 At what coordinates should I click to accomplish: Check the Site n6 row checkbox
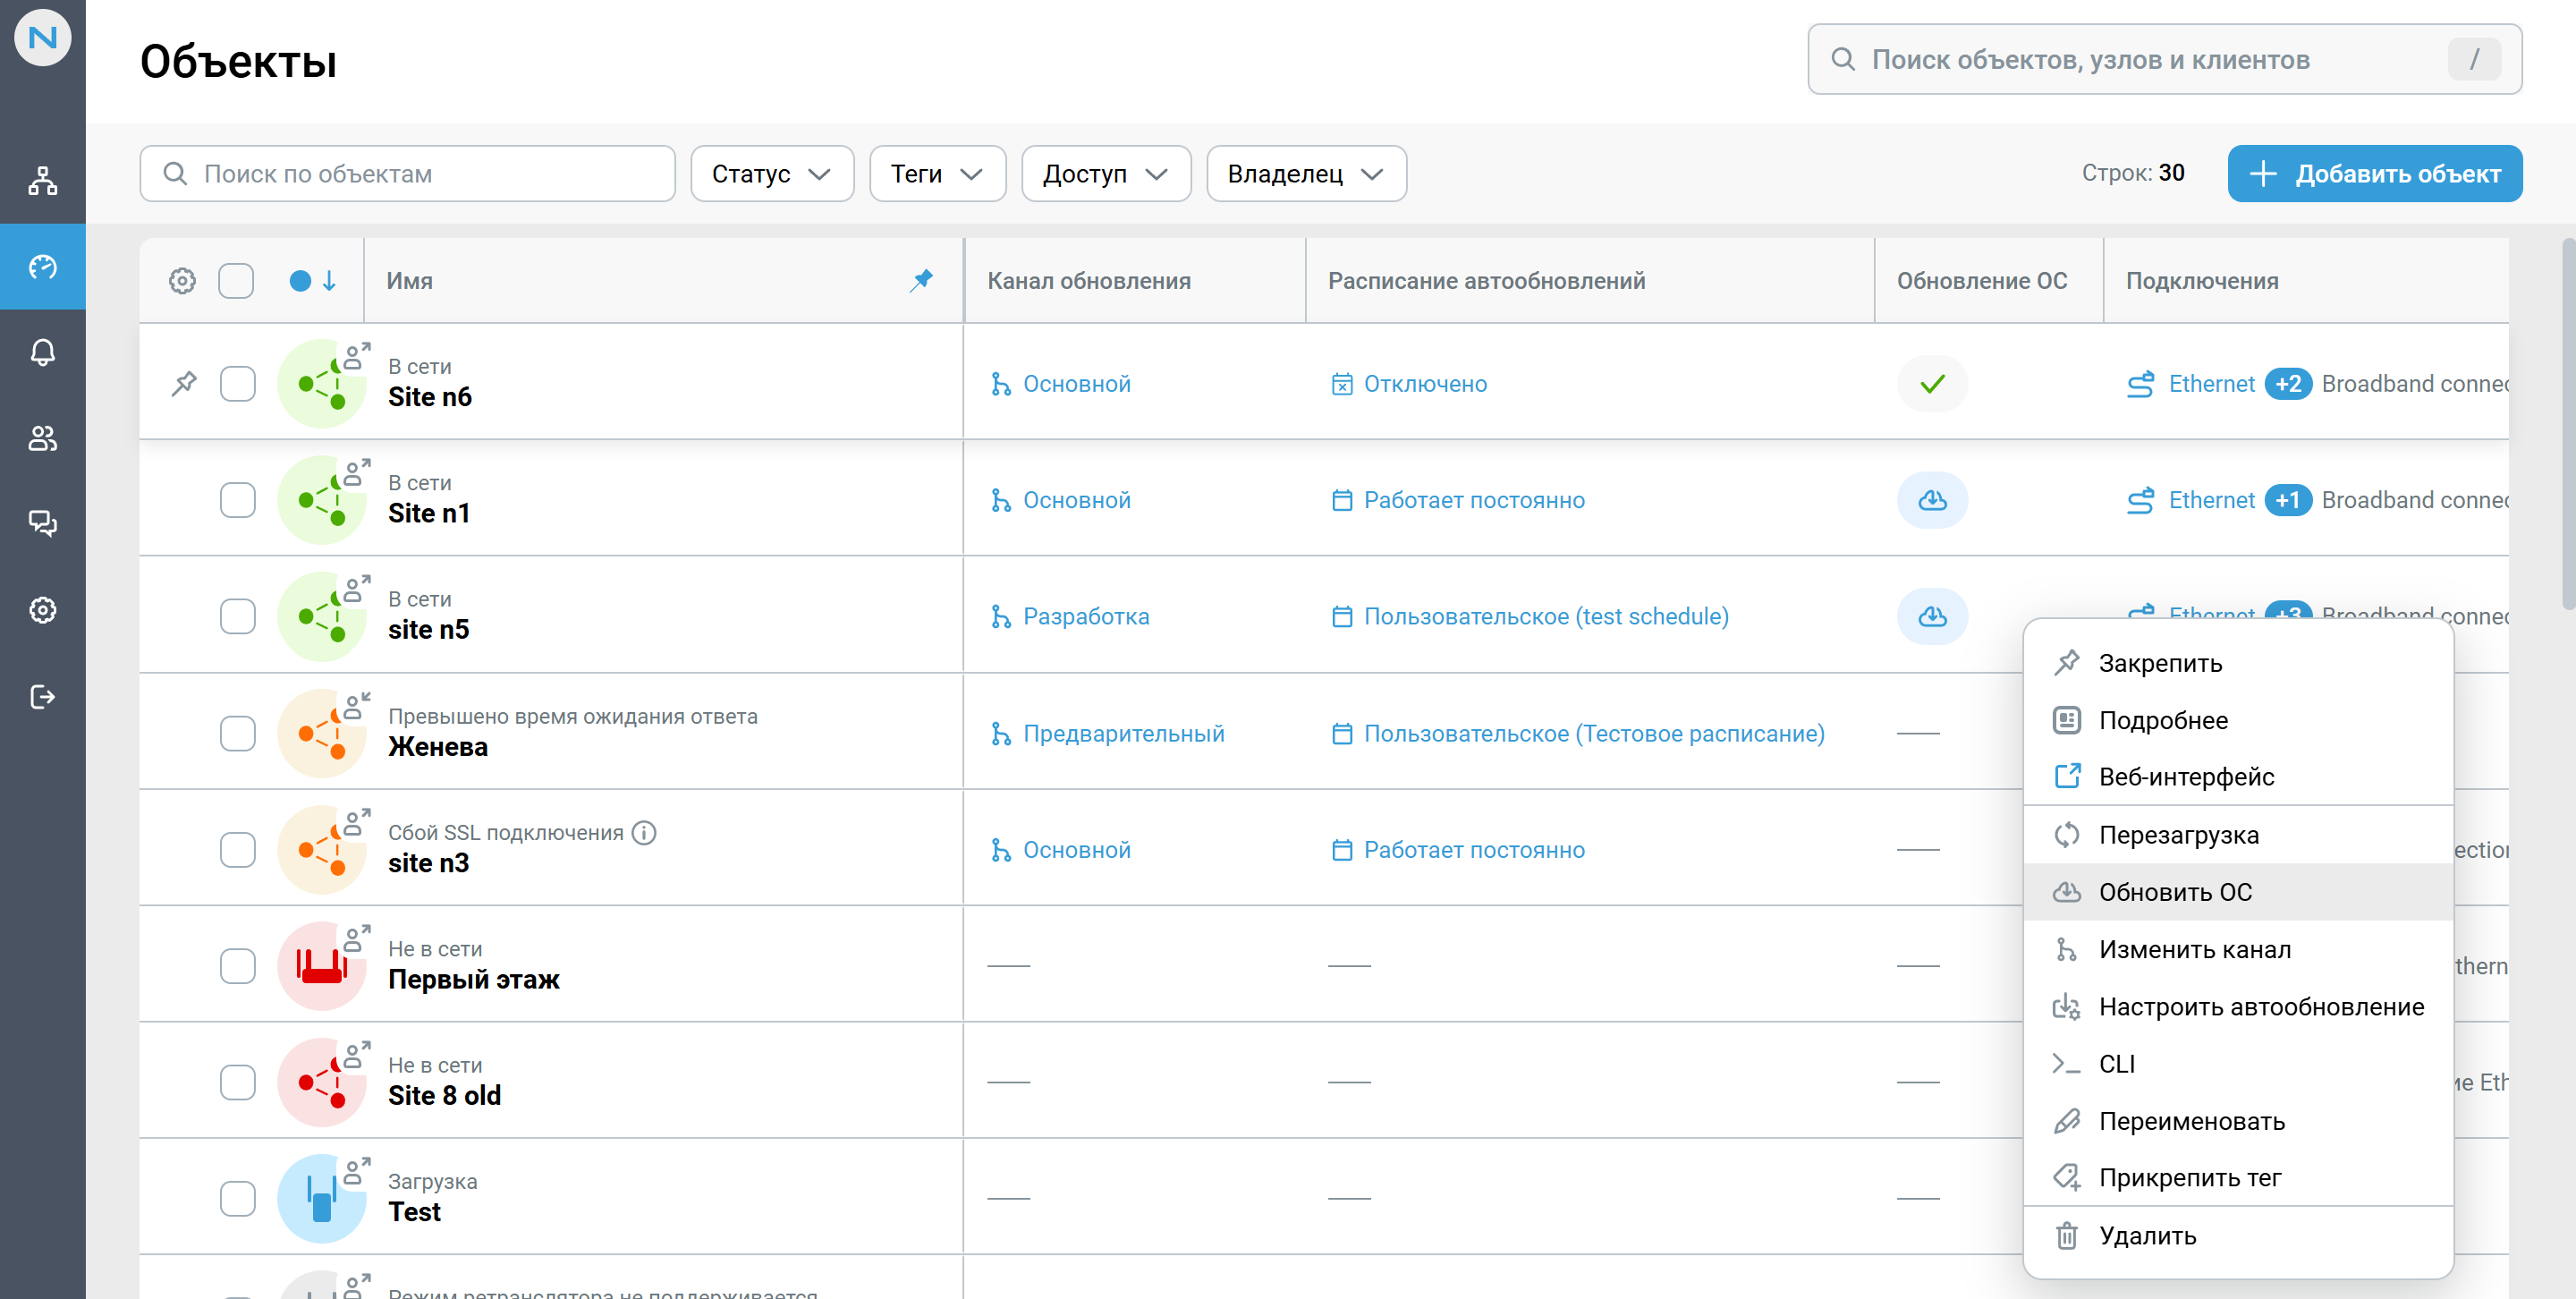pos(238,384)
